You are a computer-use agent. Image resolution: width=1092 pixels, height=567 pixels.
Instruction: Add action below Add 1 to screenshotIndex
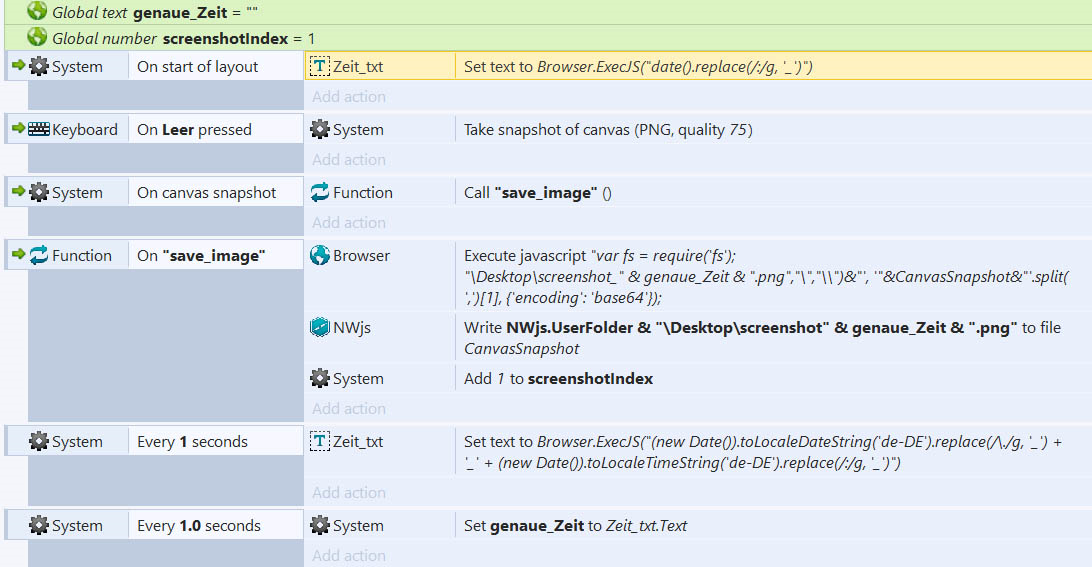coord(349,408)
